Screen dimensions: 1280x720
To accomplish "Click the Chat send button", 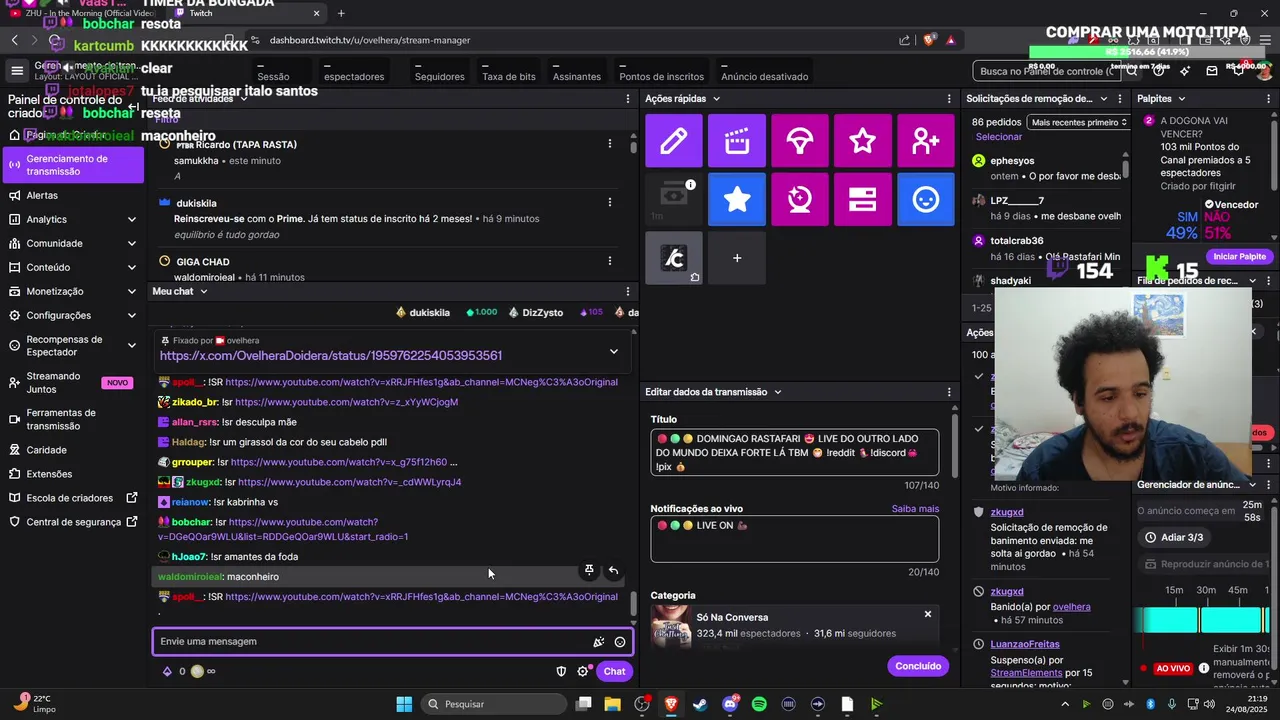I will 614,671.
